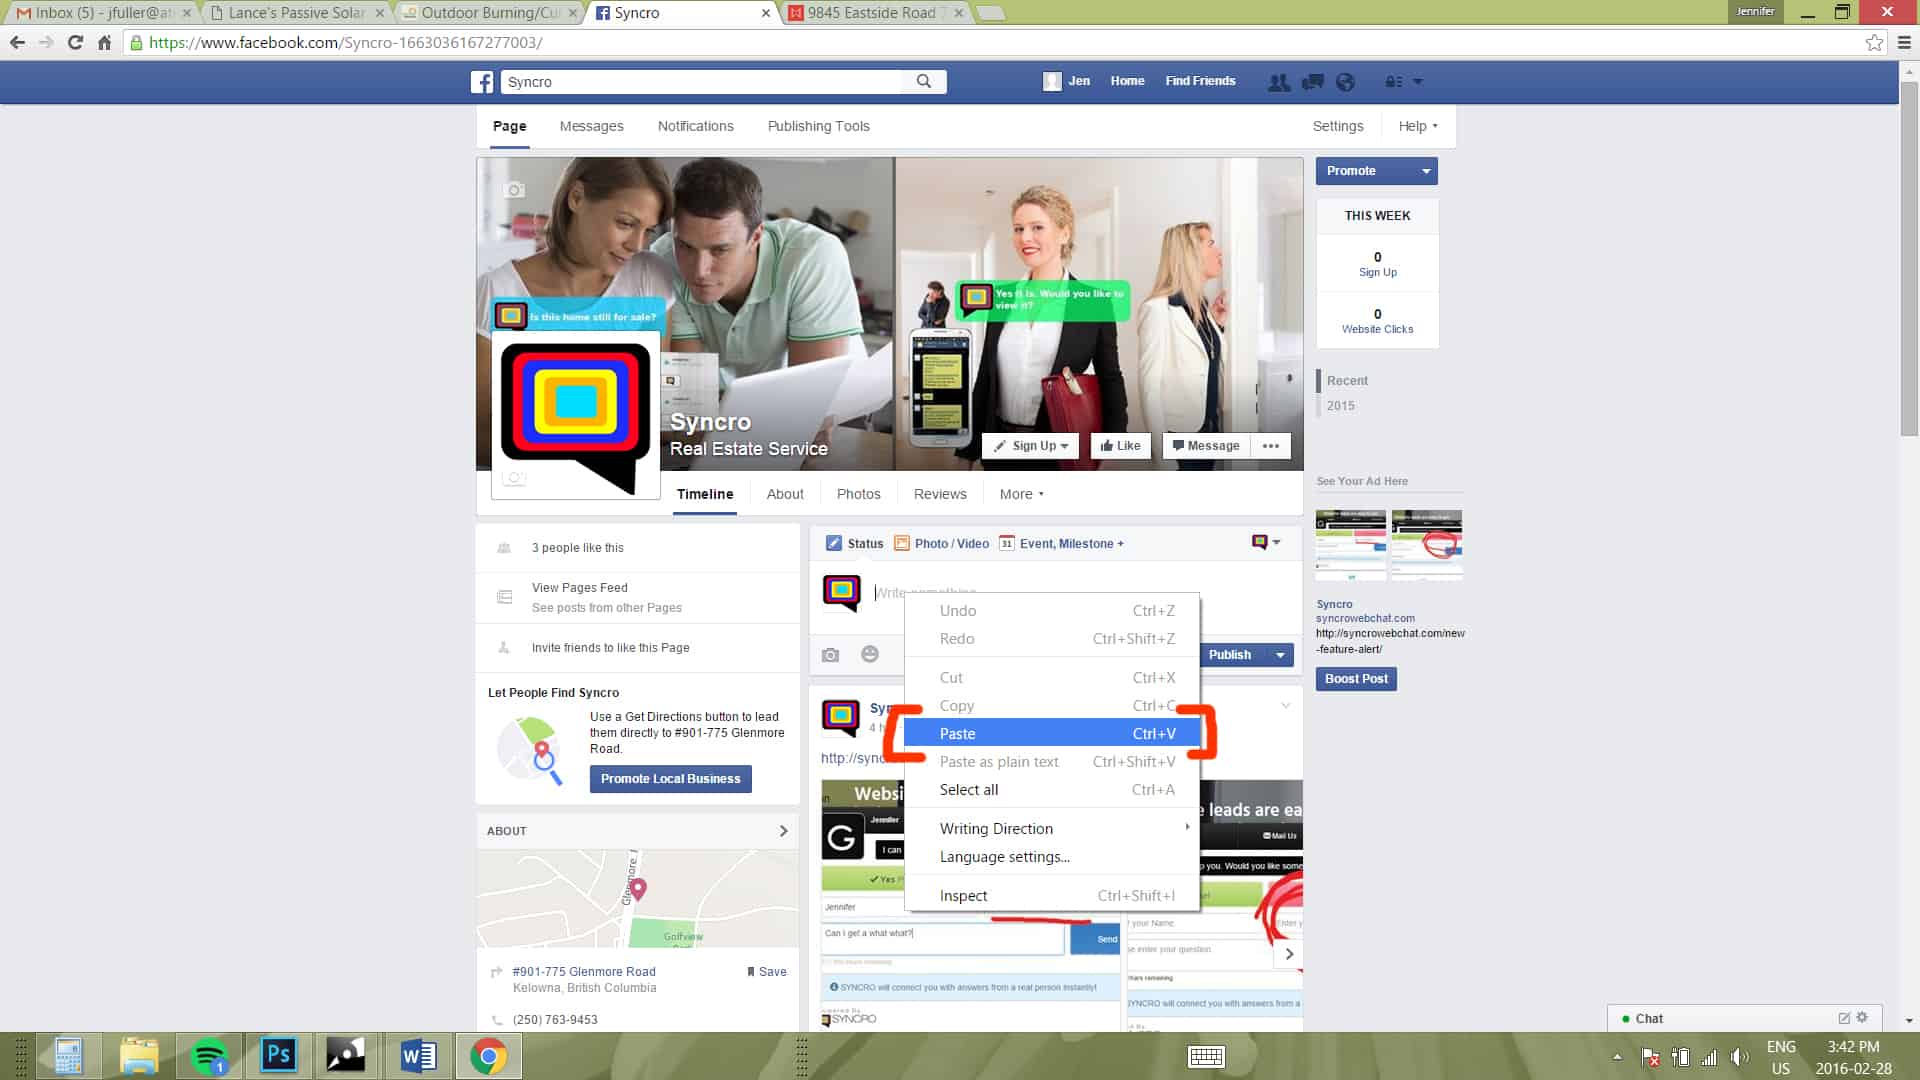The width and height of the screenshot is (1920, 1080).
Task: Click the attach photo camera icon in composer
Action: click(x=830, y=655)
